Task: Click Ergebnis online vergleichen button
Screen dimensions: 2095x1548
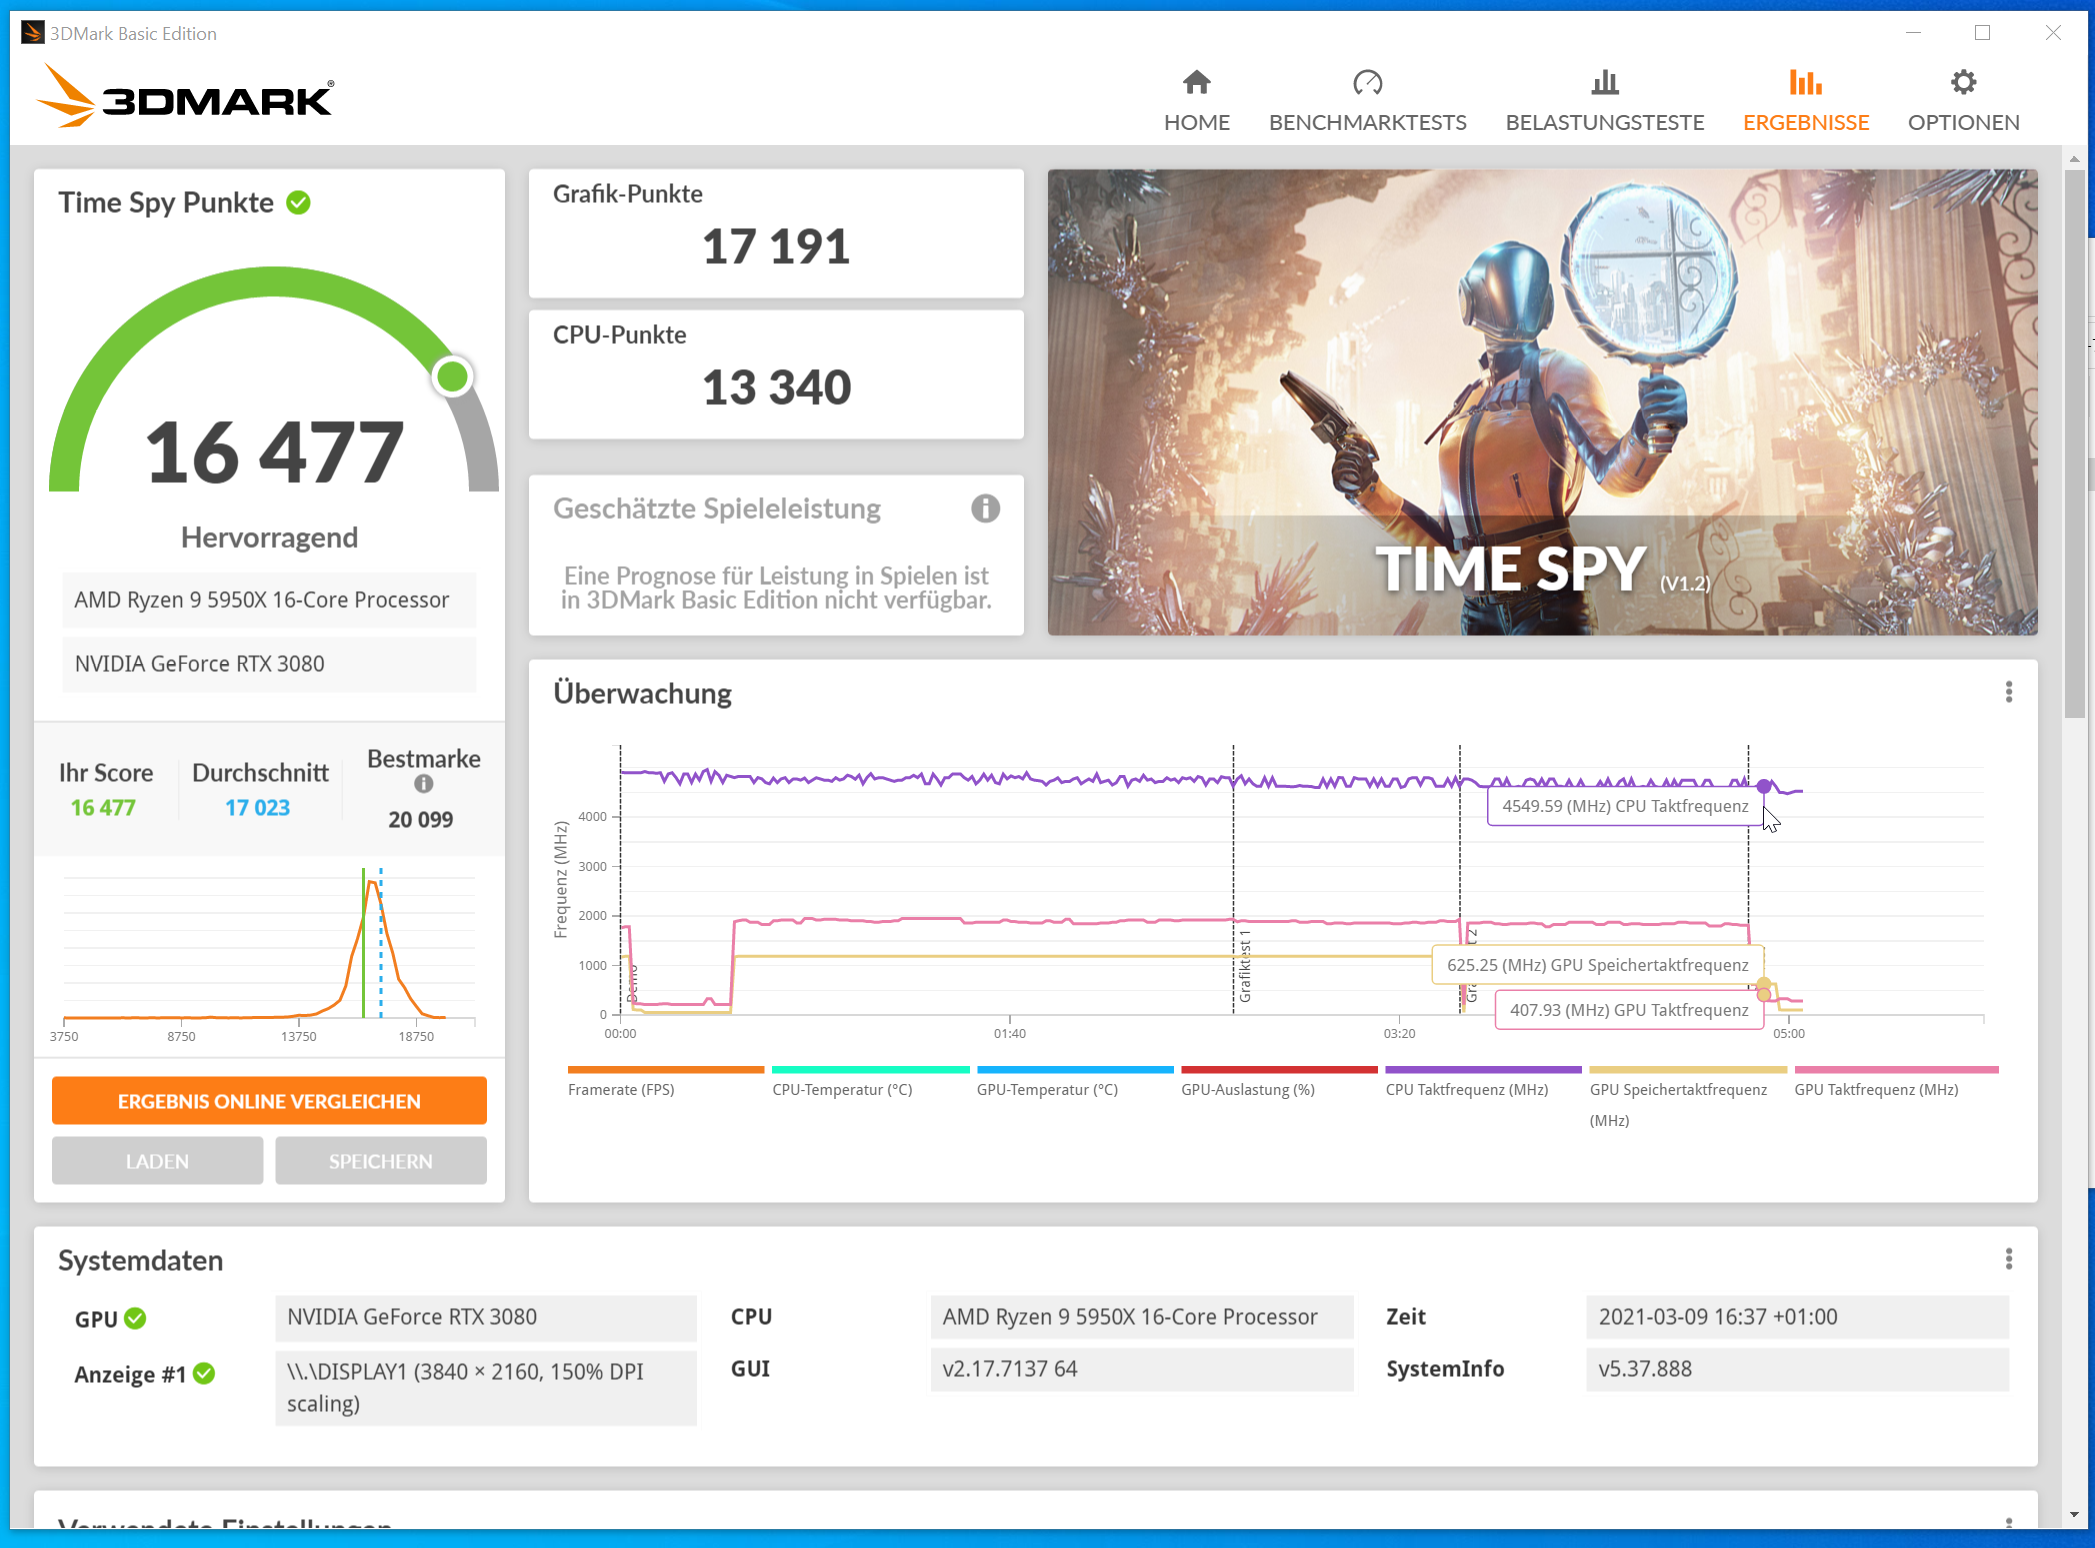Action: click(x=269, y=1101)
